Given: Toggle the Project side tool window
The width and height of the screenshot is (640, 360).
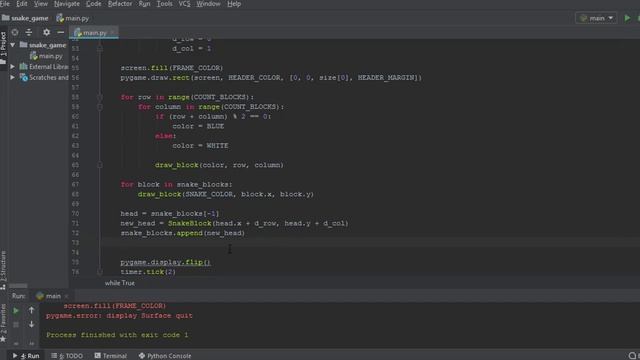Looking at the screenshot, I should pos(3,47).
